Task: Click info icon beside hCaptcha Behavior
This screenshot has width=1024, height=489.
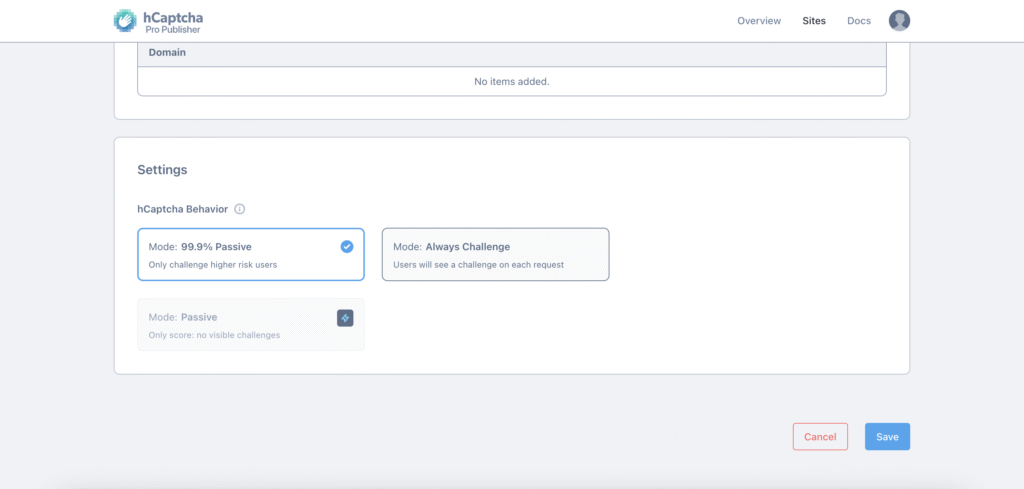Action: click(240, 209)
